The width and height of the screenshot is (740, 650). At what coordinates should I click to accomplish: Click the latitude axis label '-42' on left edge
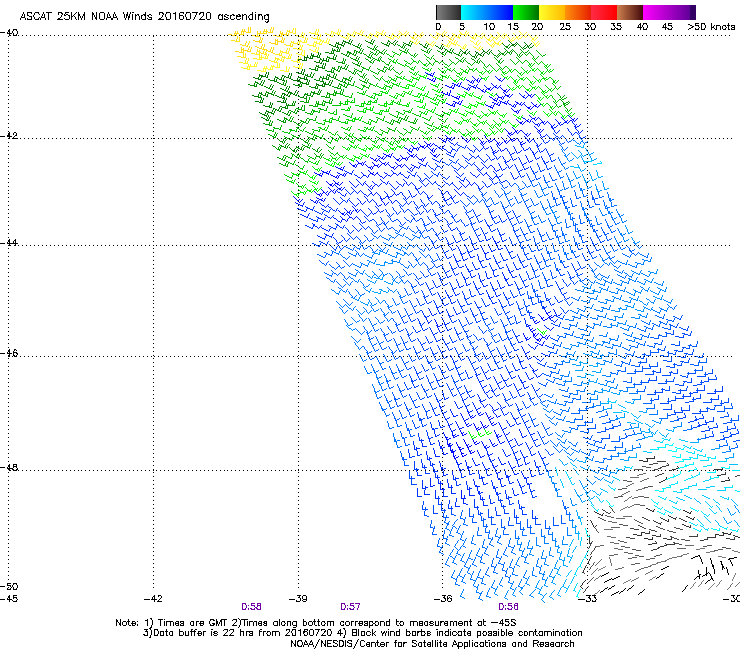click(9, 136)
